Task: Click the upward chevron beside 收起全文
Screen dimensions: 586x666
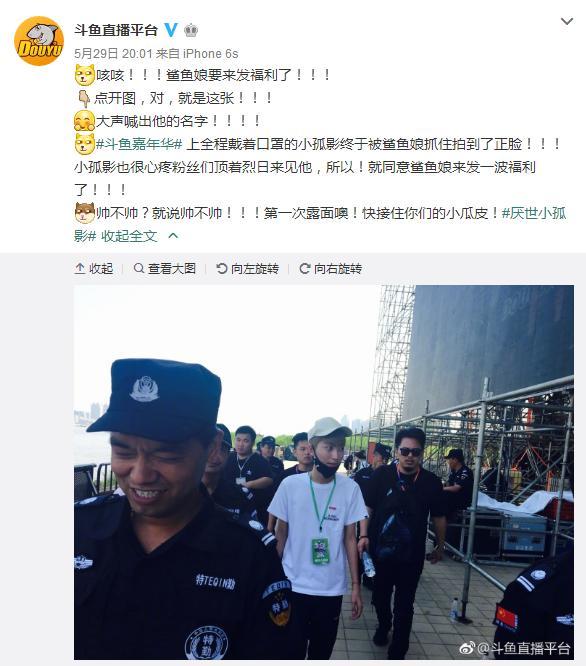Action: [173, 235]
